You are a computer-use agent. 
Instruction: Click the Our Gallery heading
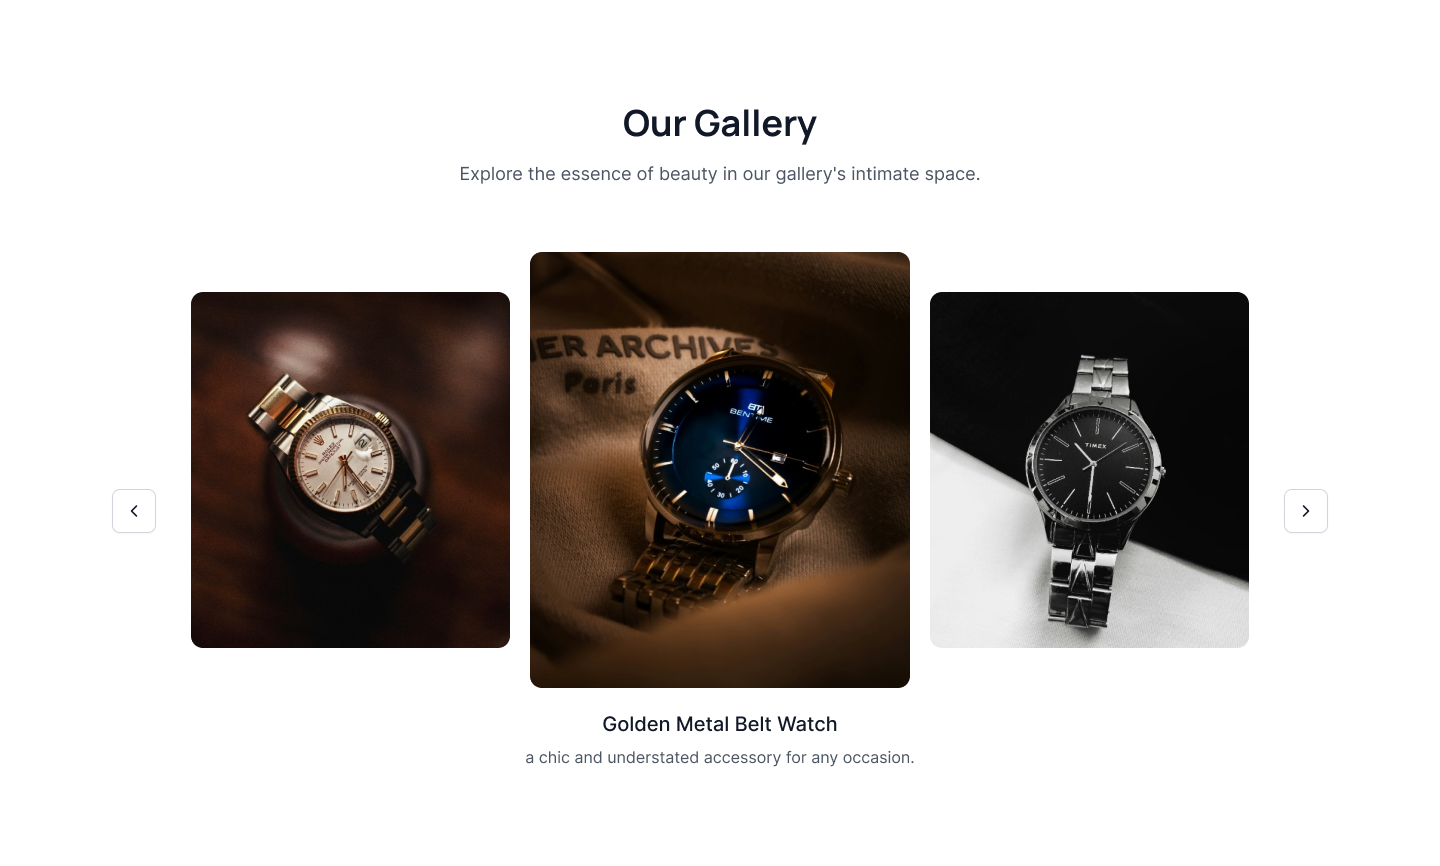720,123
